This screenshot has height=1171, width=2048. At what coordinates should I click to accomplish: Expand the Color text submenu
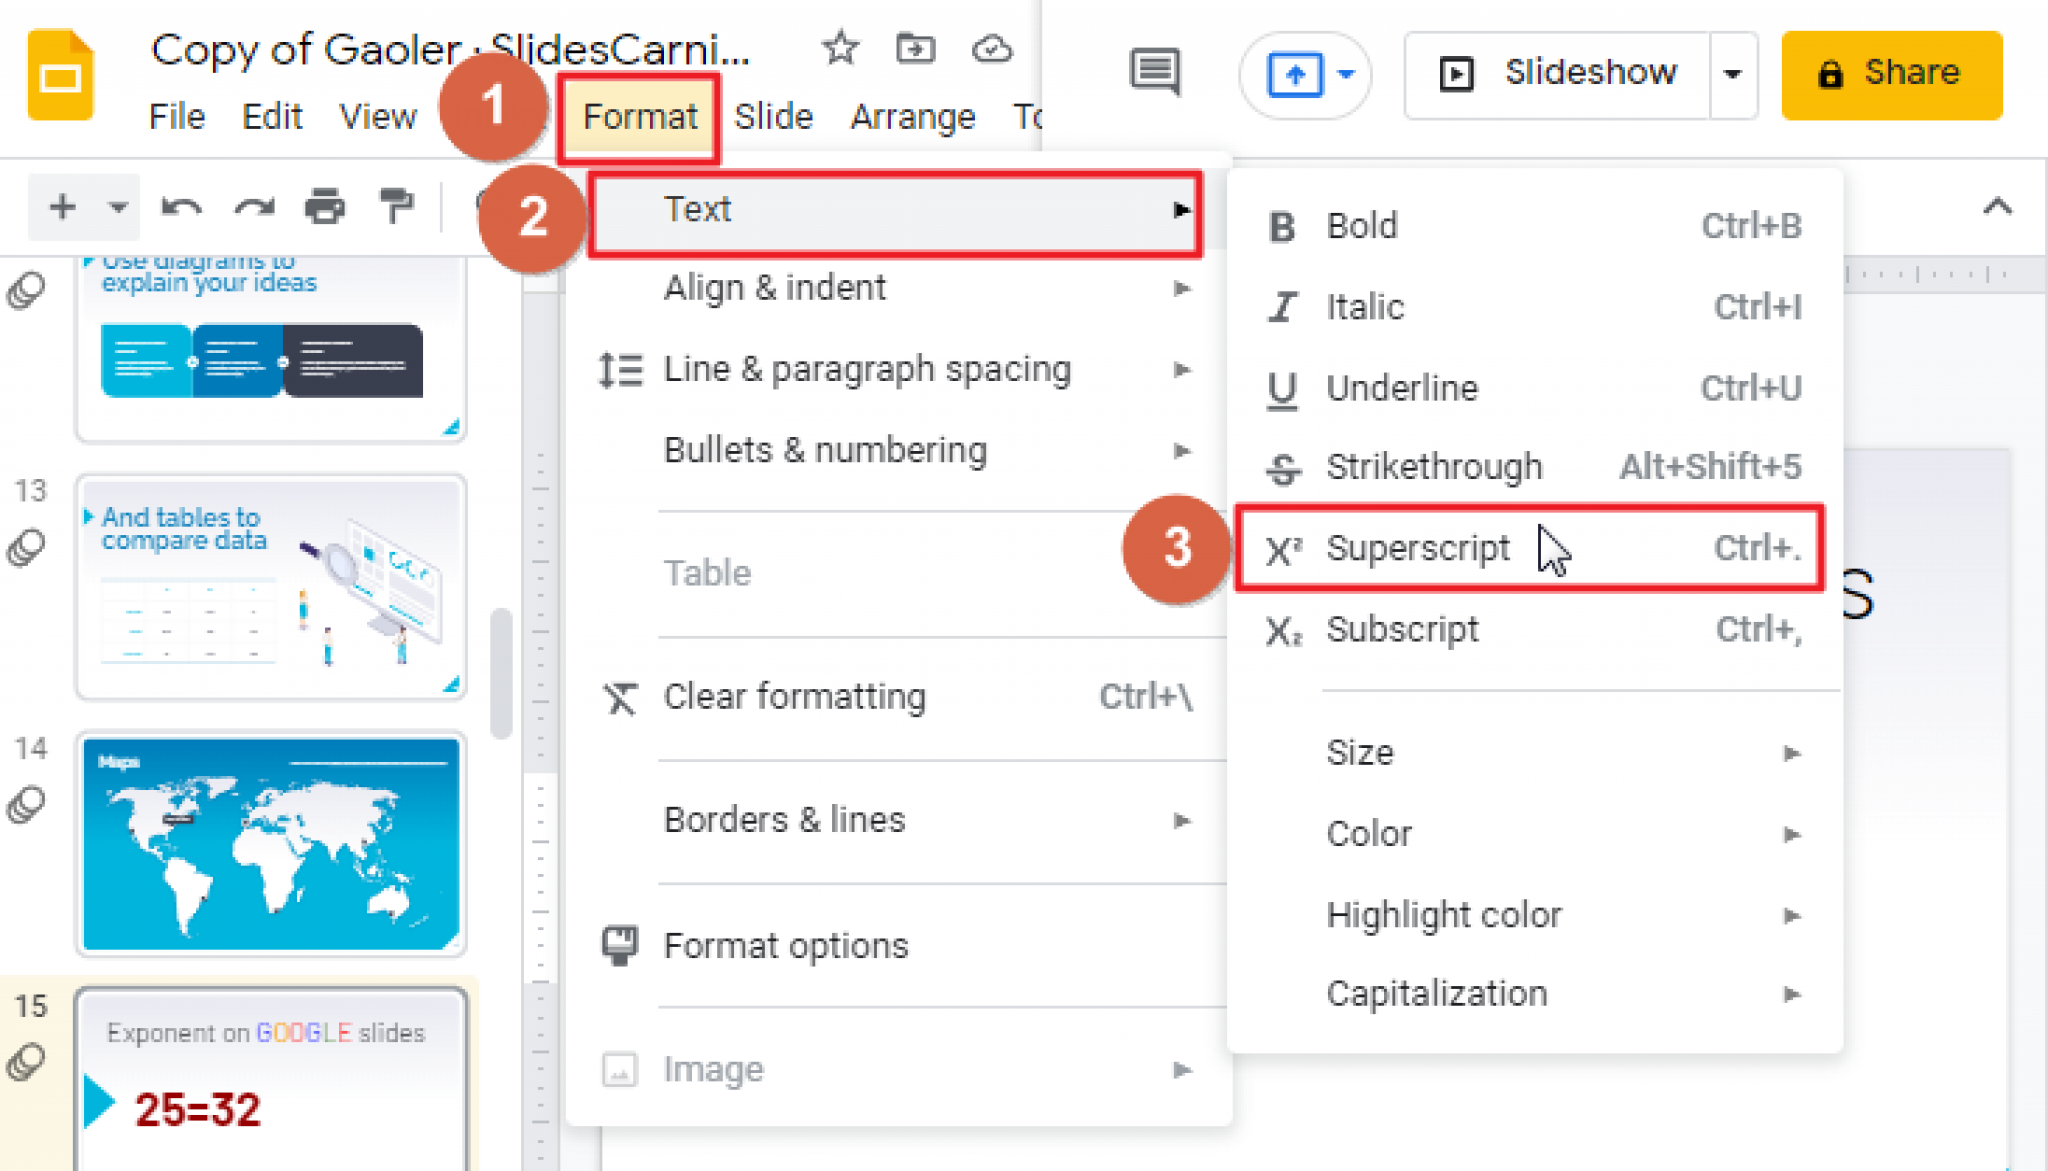click(x=1533, y=832)
